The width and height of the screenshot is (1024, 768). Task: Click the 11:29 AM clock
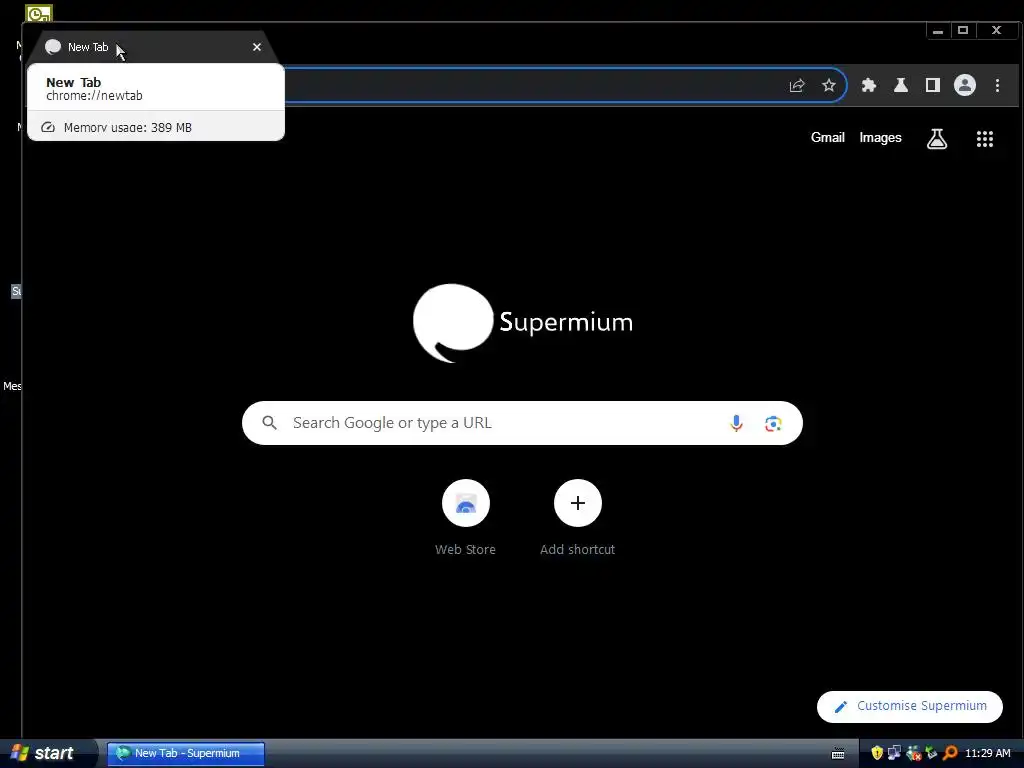[987, 754]
